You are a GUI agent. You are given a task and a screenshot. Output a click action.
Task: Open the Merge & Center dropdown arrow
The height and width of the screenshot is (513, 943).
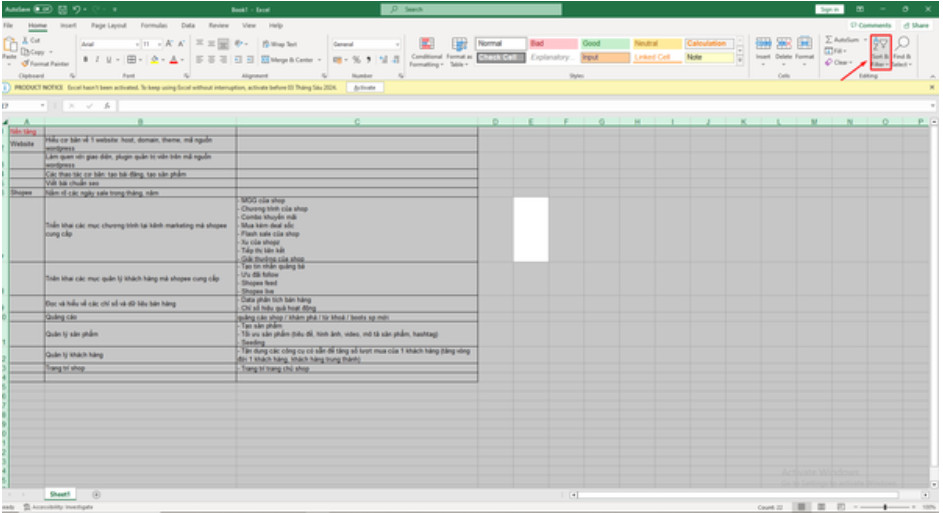320,60
